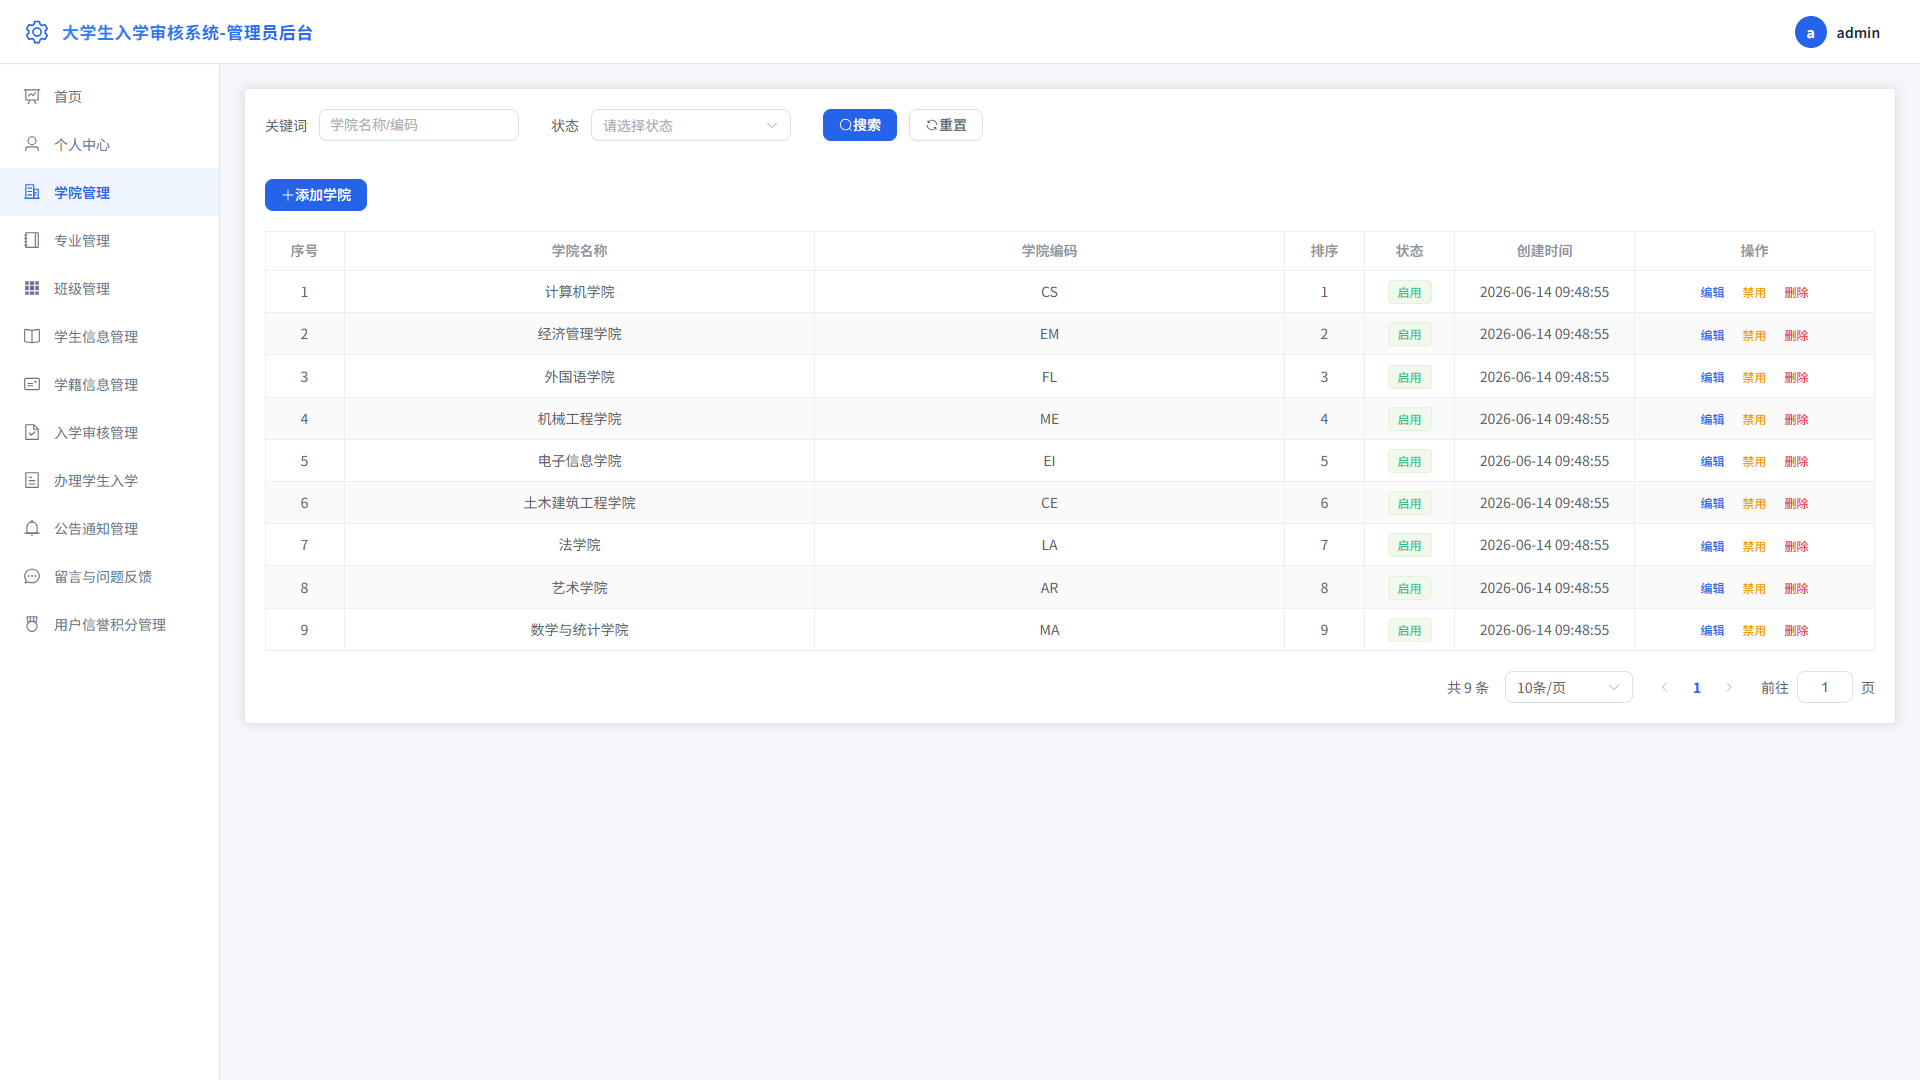Toggle 数学与统计学院 status with 禁用

coord(1754,631)
